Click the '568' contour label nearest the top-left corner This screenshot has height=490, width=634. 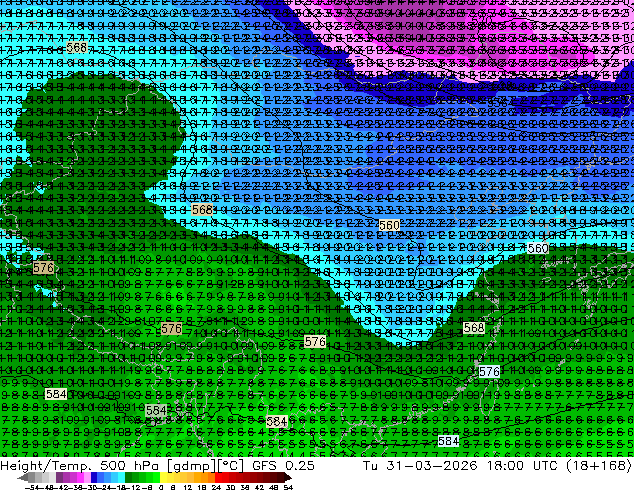(76, 48)
